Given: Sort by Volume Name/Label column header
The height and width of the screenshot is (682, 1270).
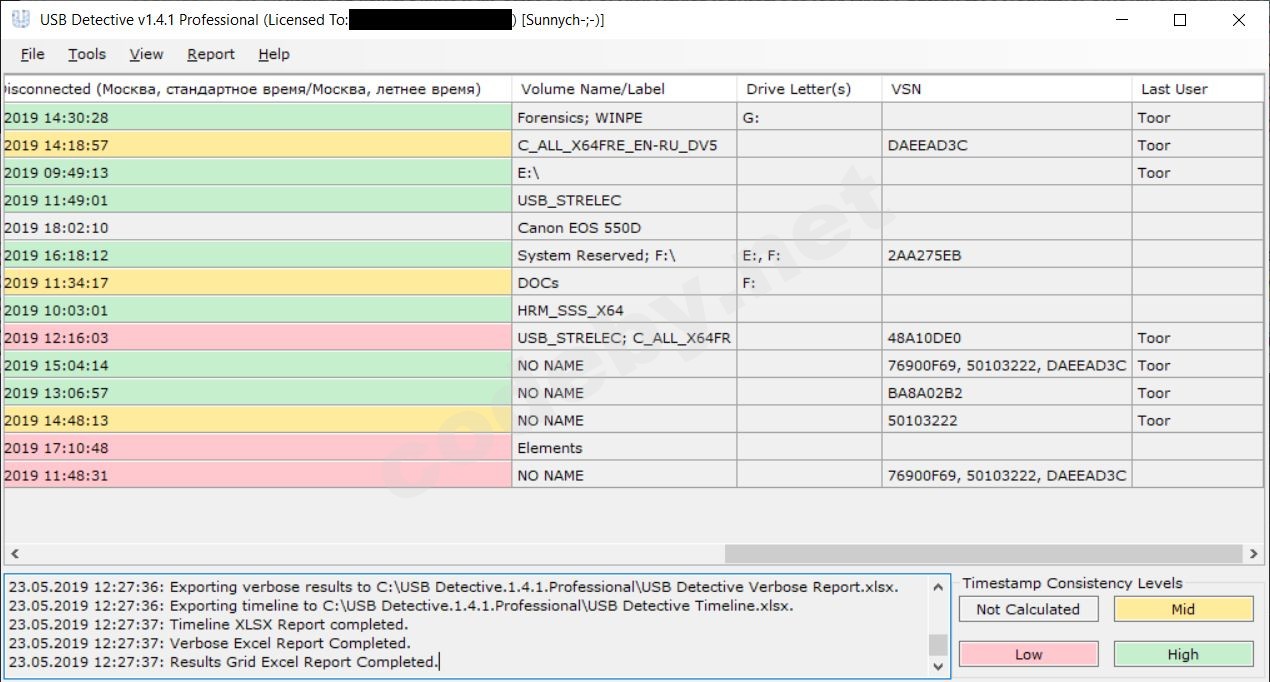Looking at the screenshot, I should point(624,89).
